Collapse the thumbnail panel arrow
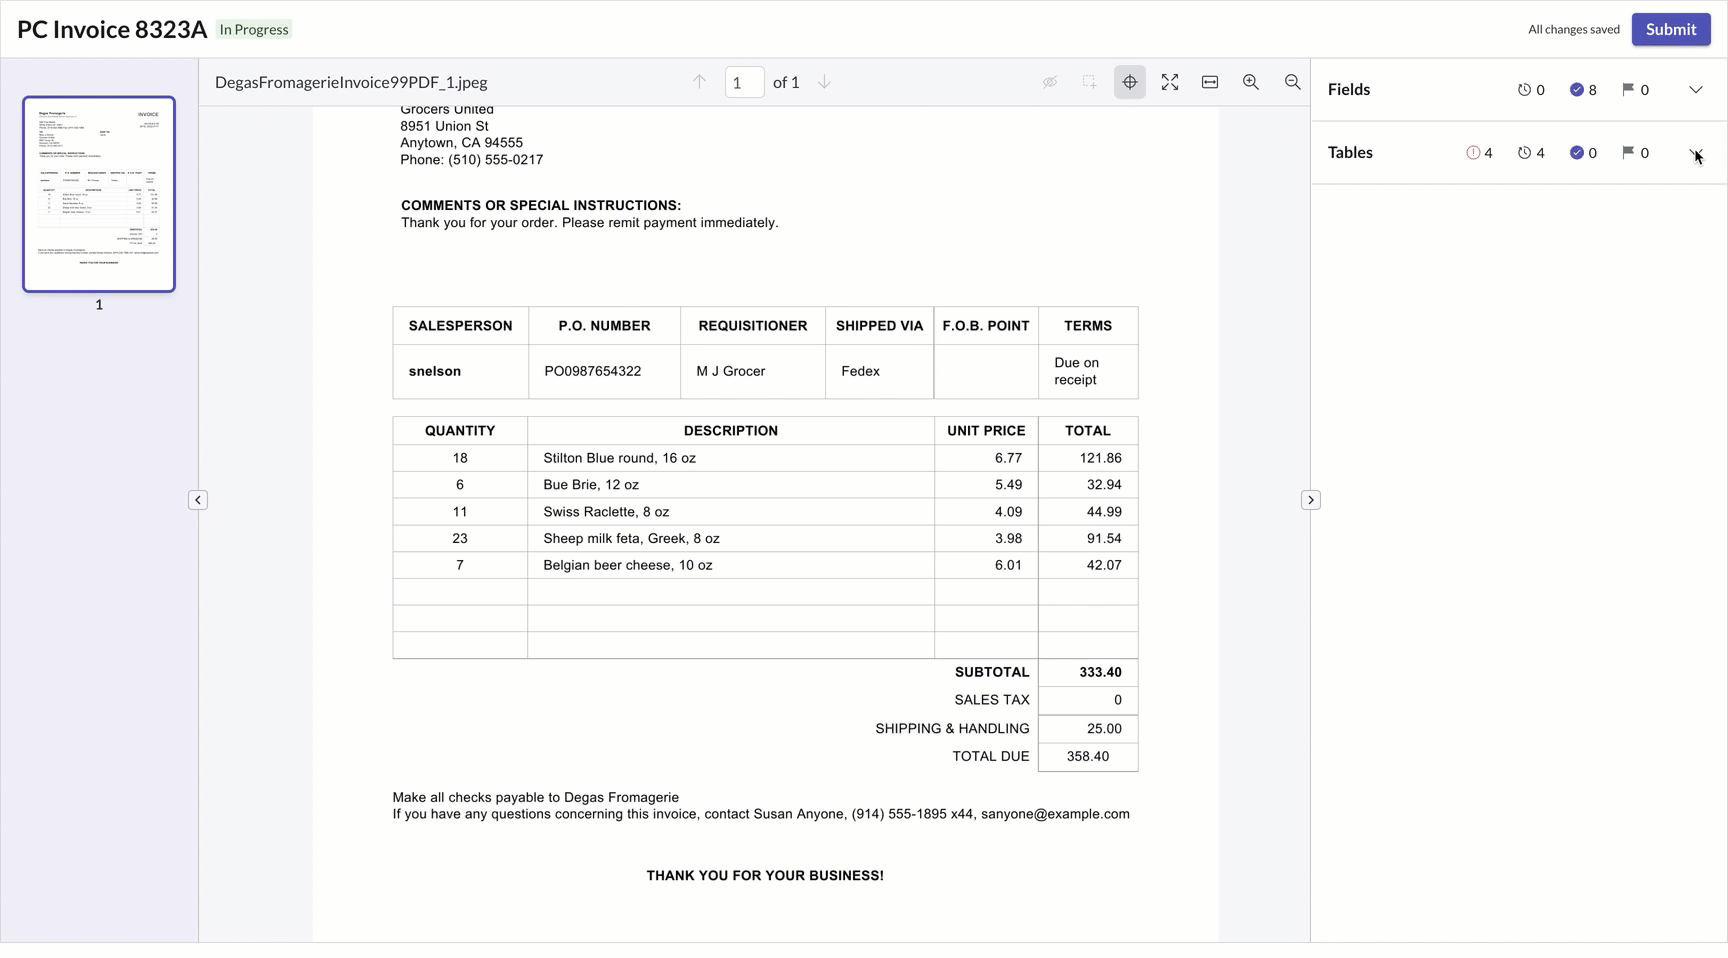 point(198,500)
